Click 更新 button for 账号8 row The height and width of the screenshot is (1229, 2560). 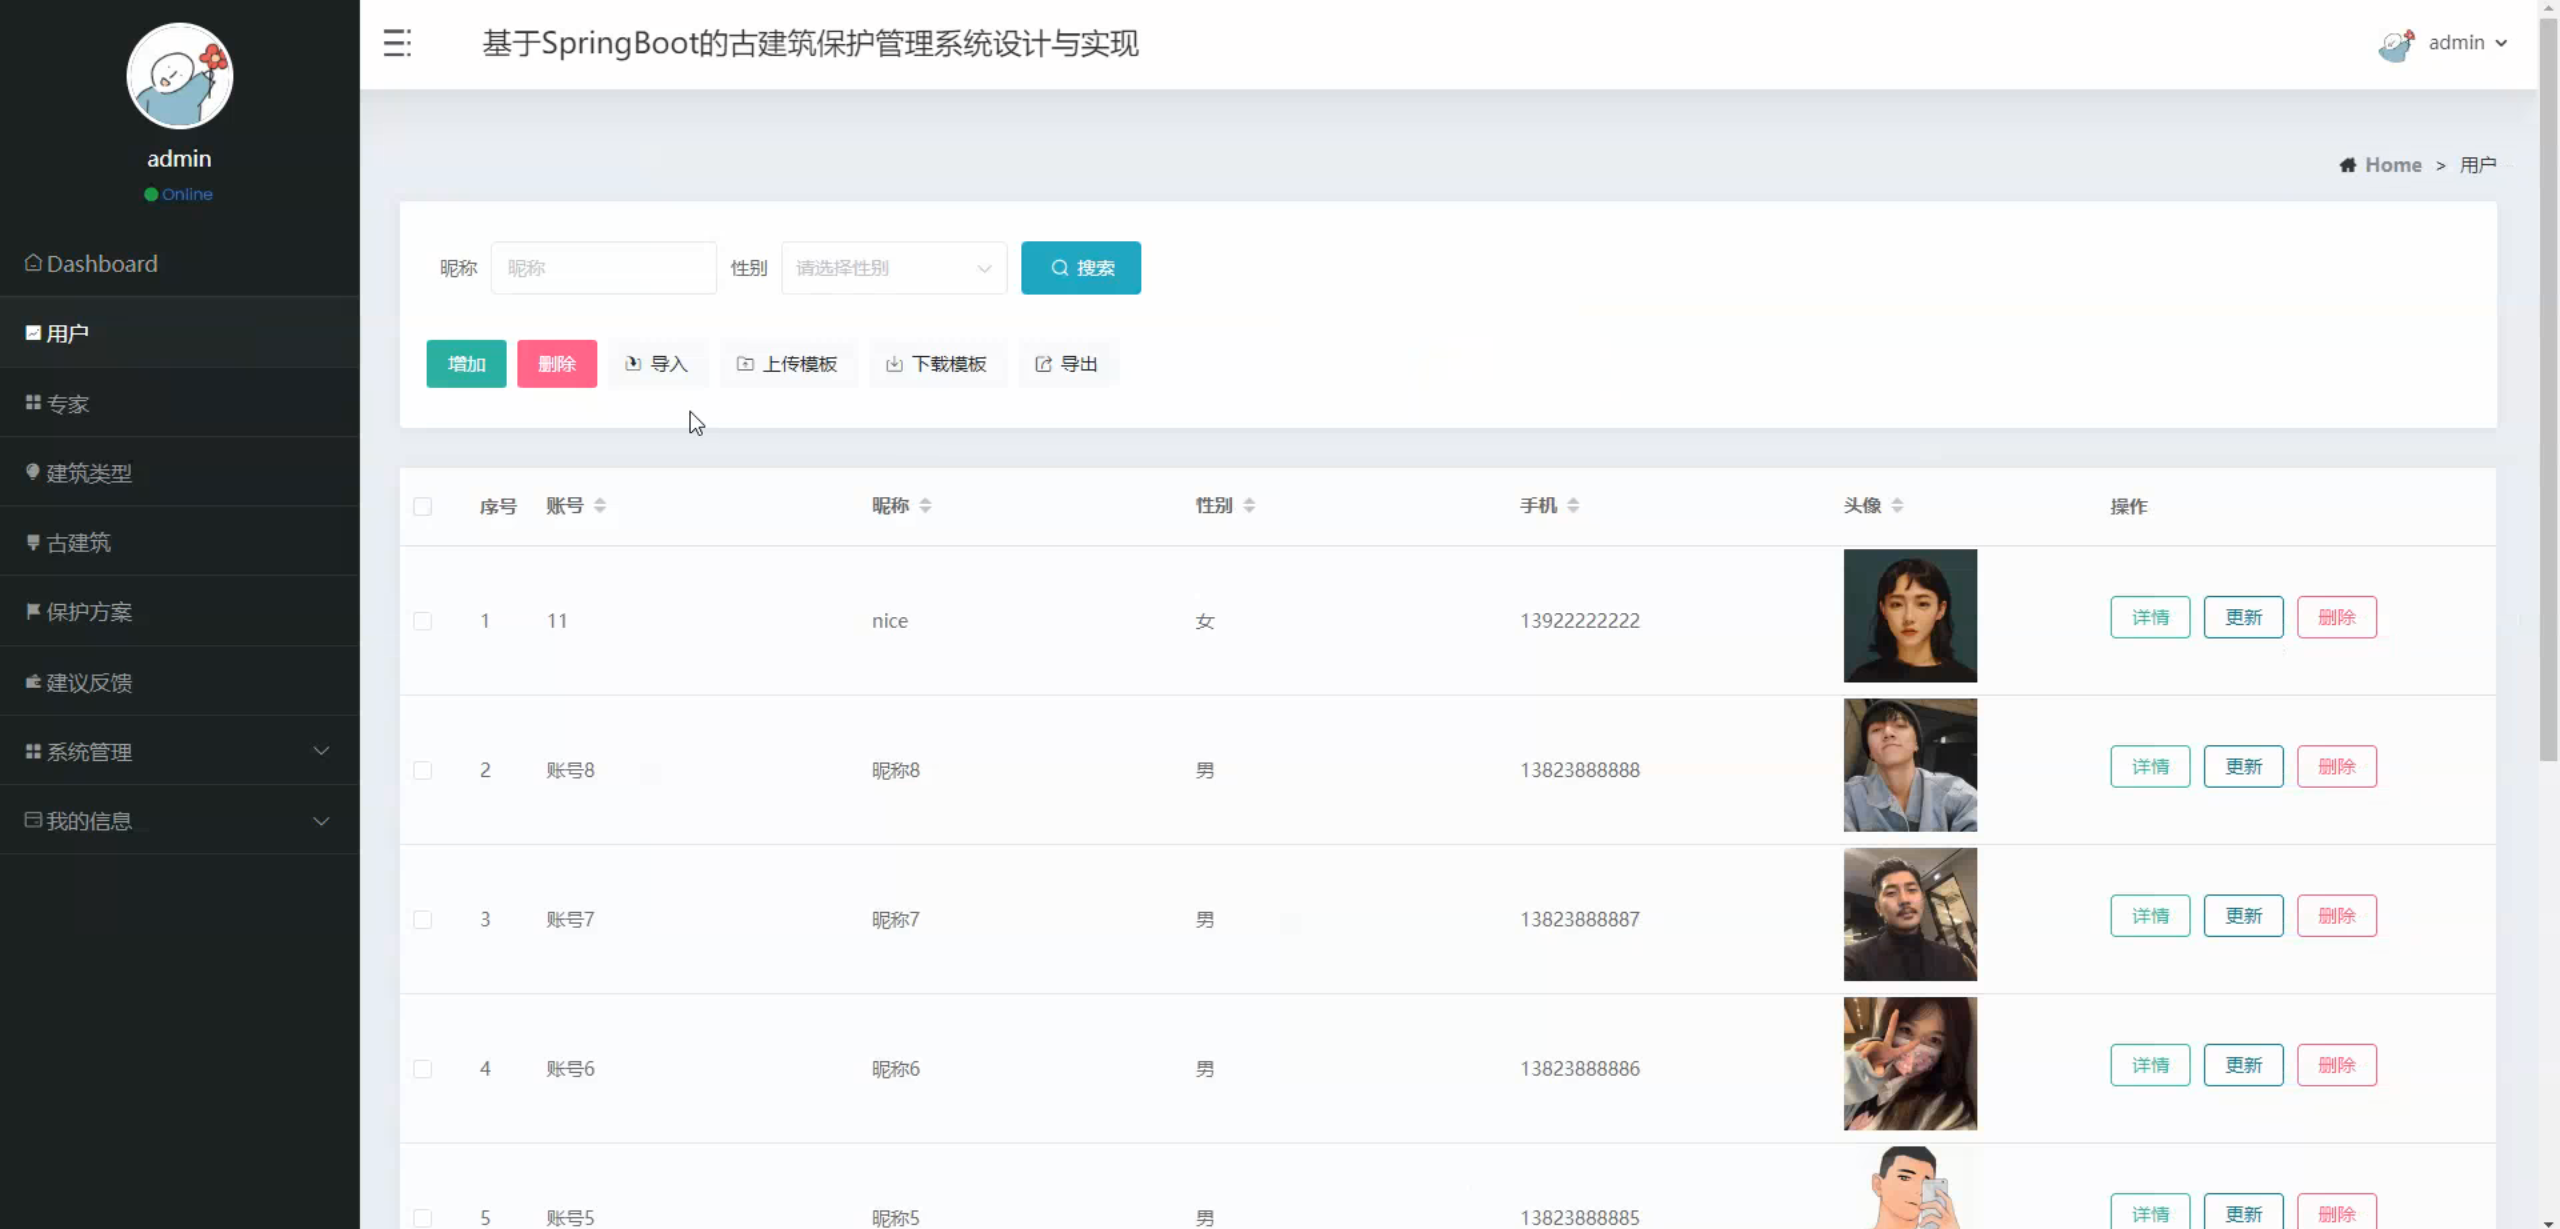2243,767
